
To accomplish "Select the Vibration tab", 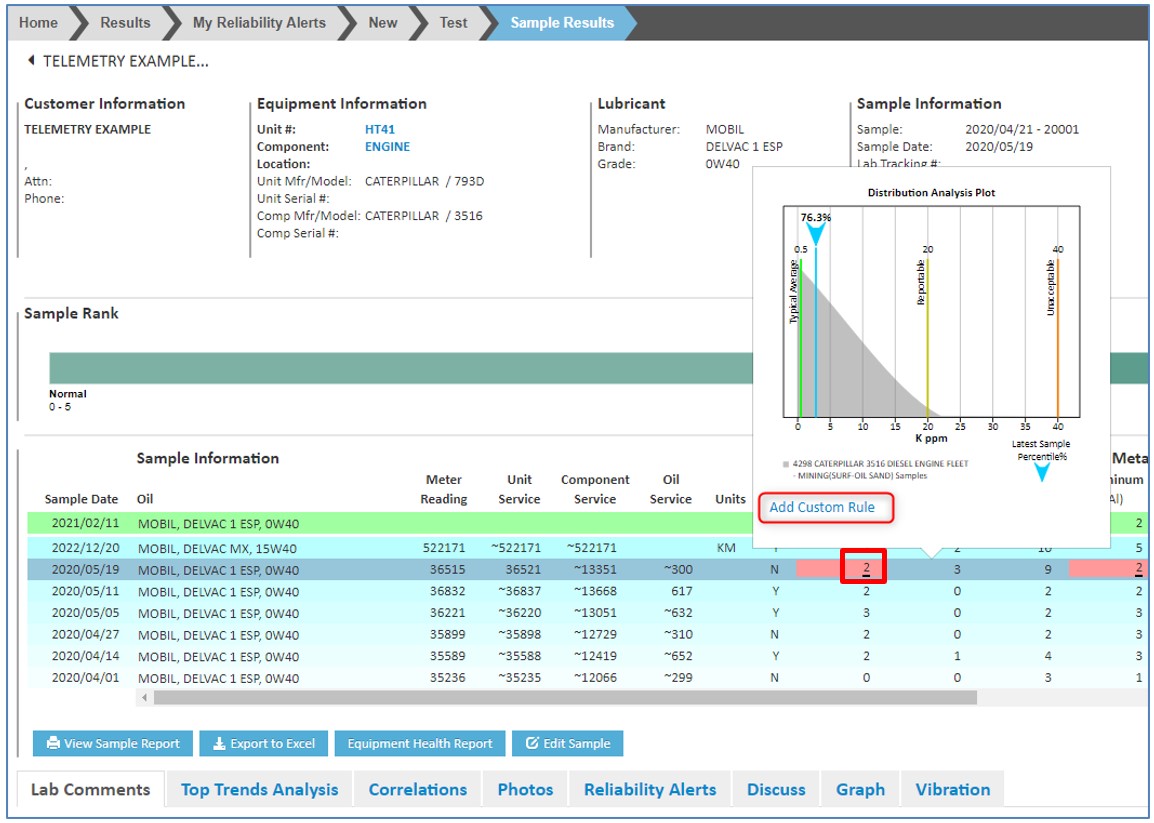I will click(x=952, y=789).
